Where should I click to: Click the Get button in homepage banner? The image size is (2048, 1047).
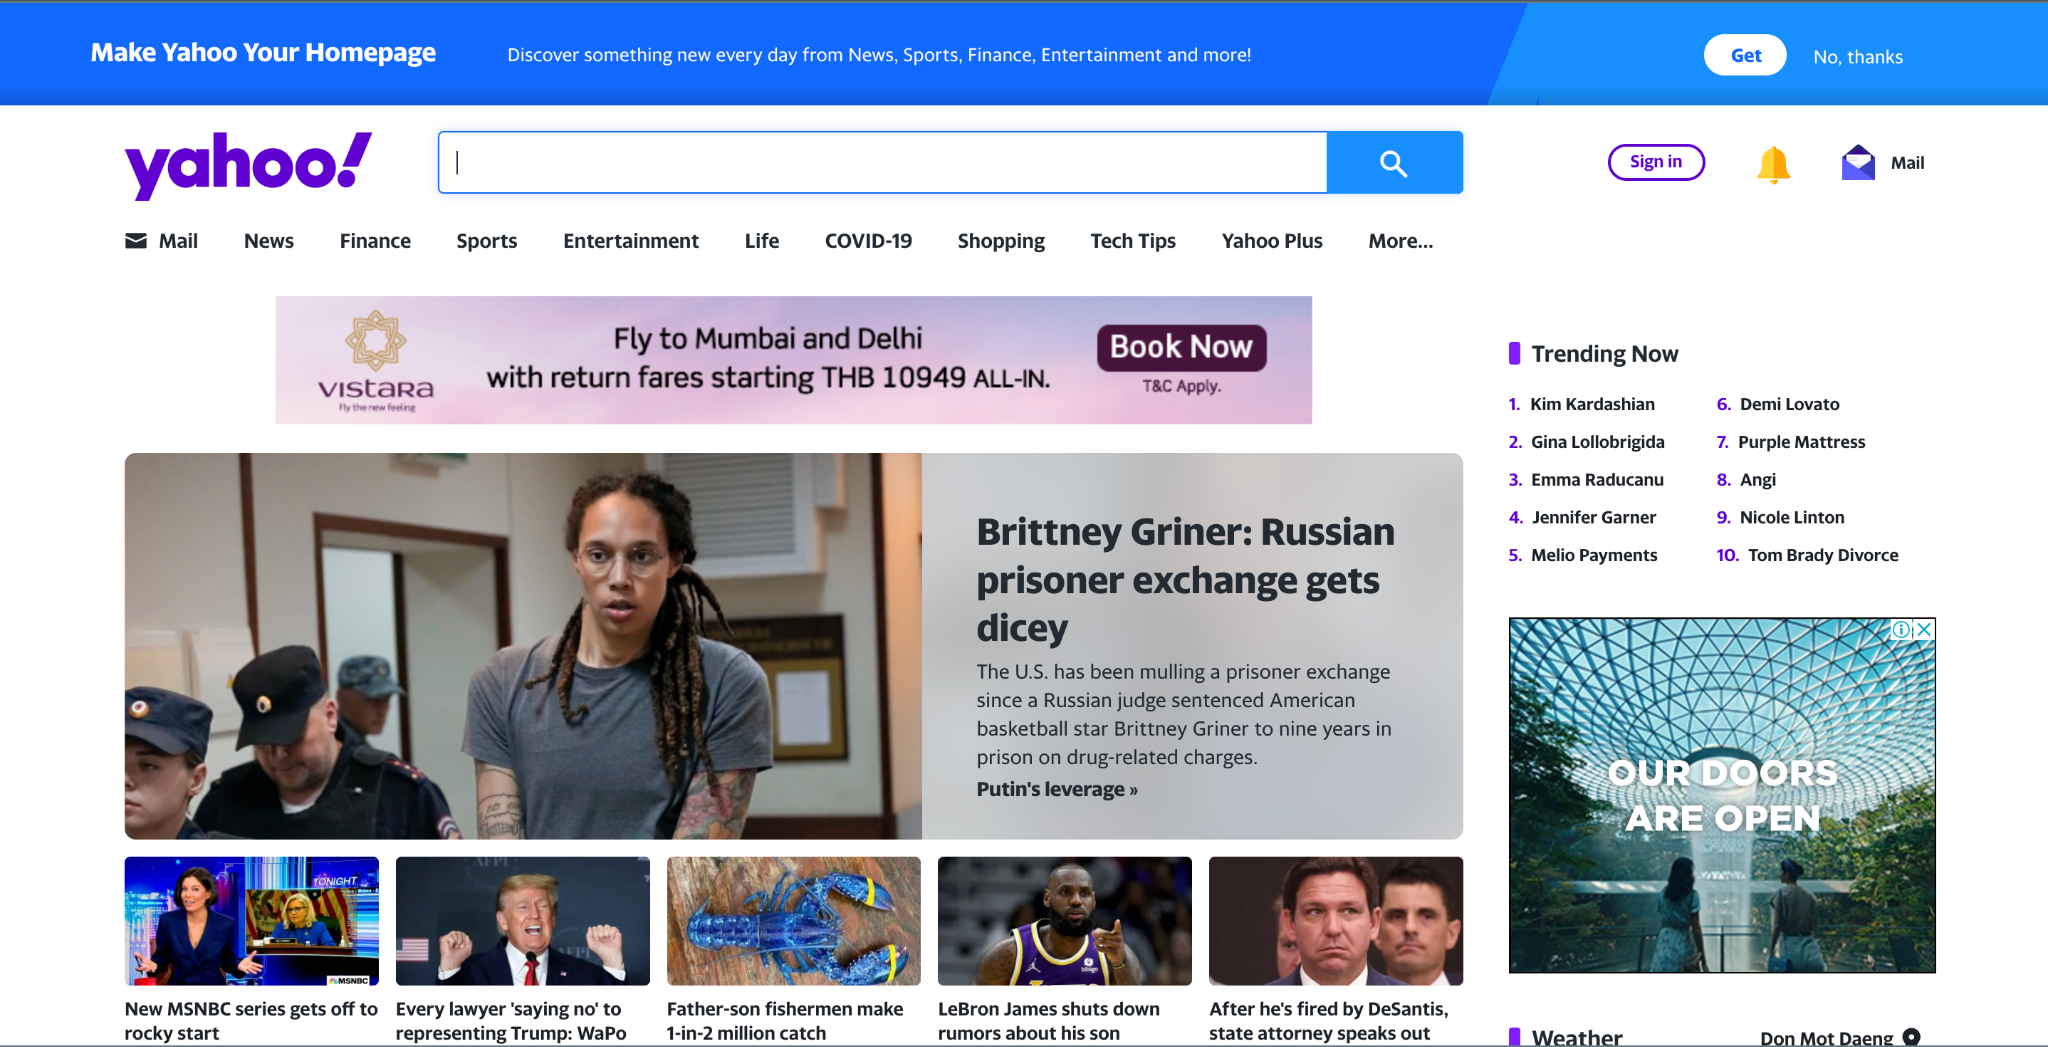[1745, 55]
